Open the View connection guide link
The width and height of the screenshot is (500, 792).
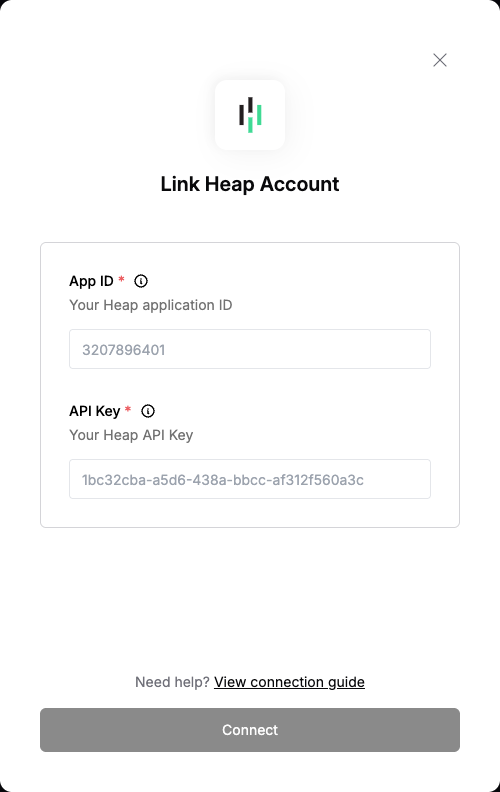coord(289,682)
